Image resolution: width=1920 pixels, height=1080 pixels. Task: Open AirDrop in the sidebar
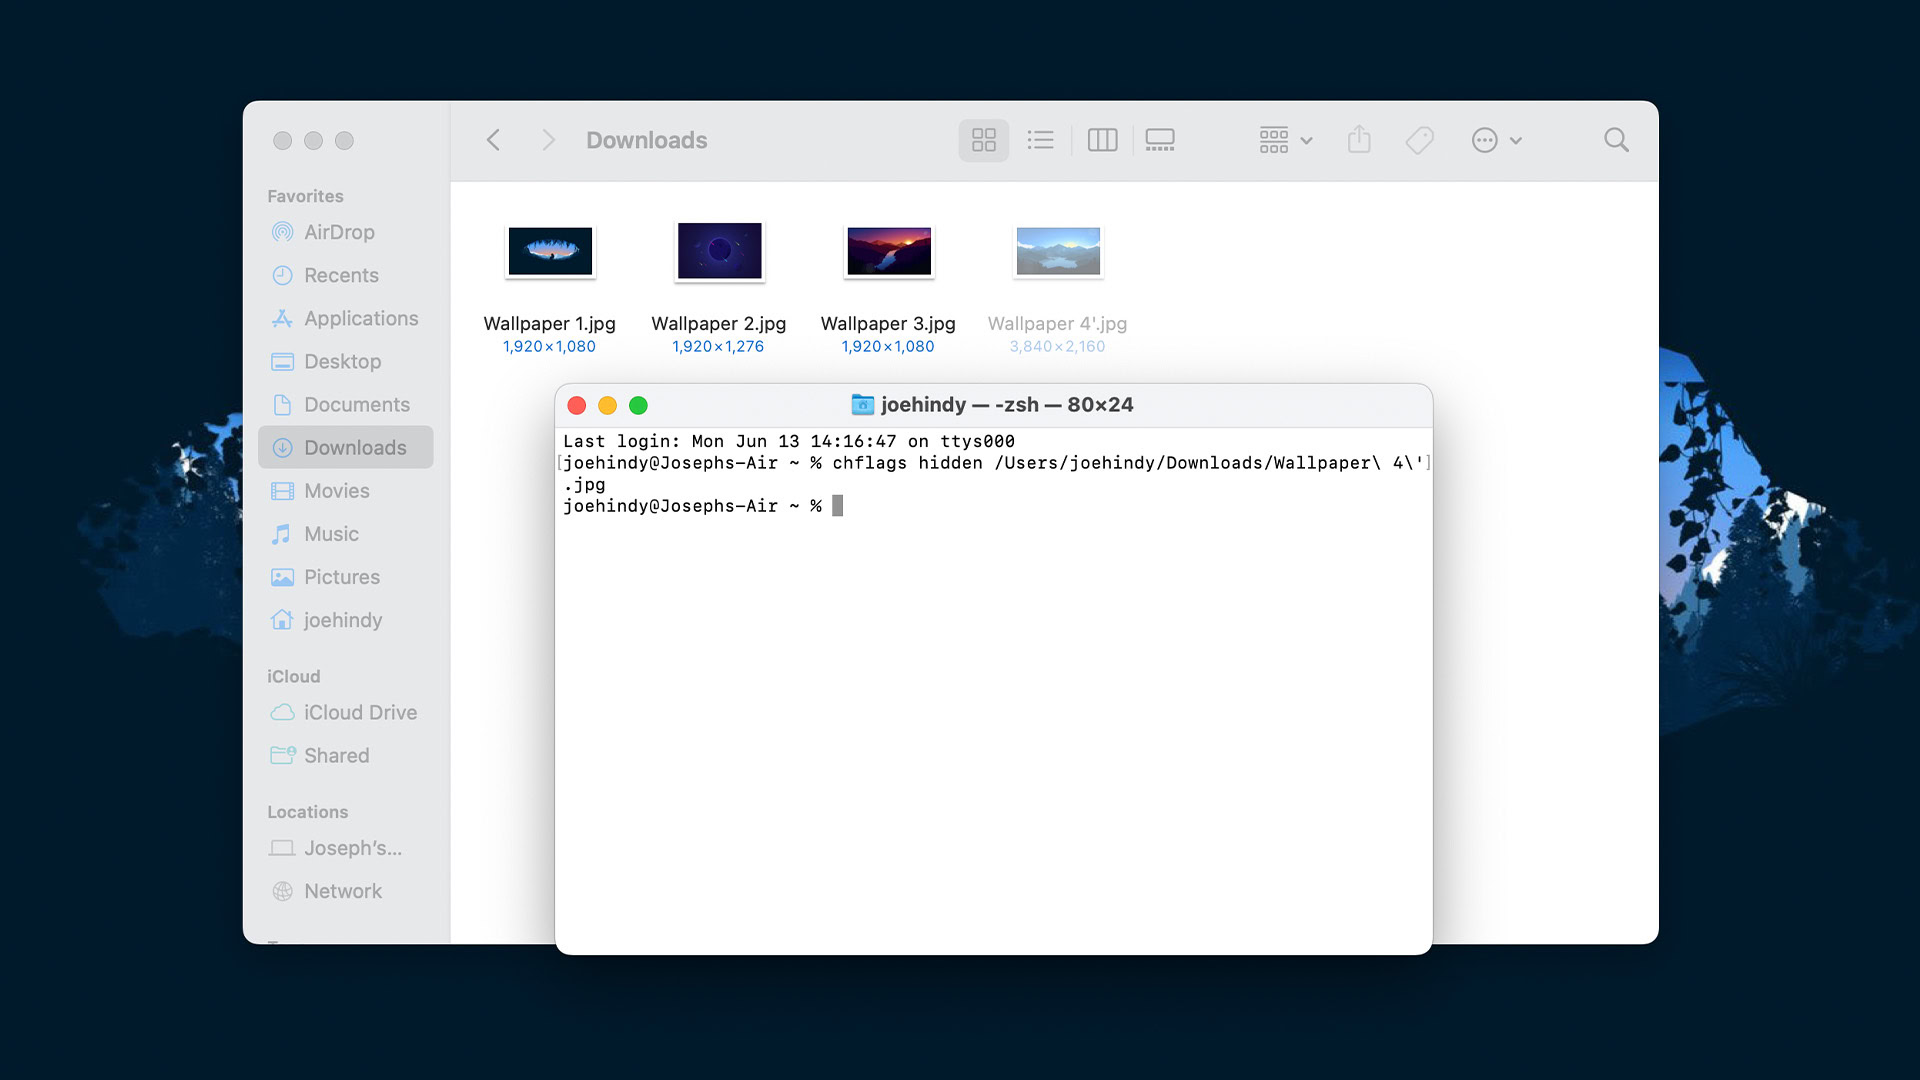[x=339, y=232]
